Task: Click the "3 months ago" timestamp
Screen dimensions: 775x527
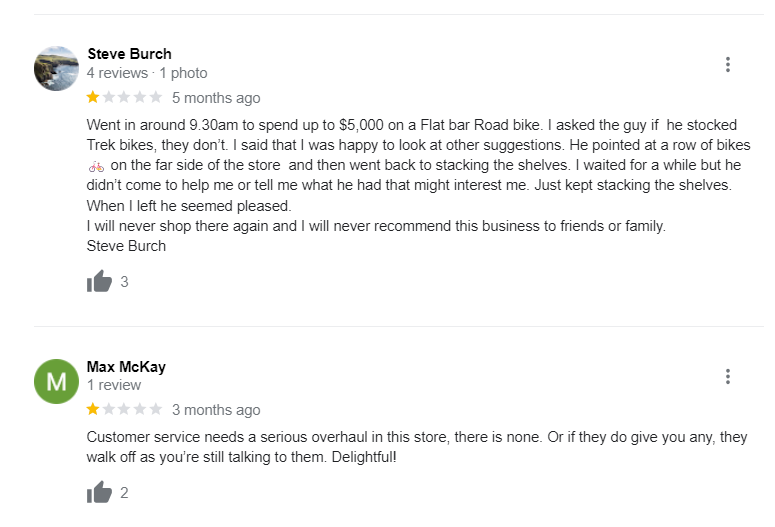Action: tap(216, 410)
